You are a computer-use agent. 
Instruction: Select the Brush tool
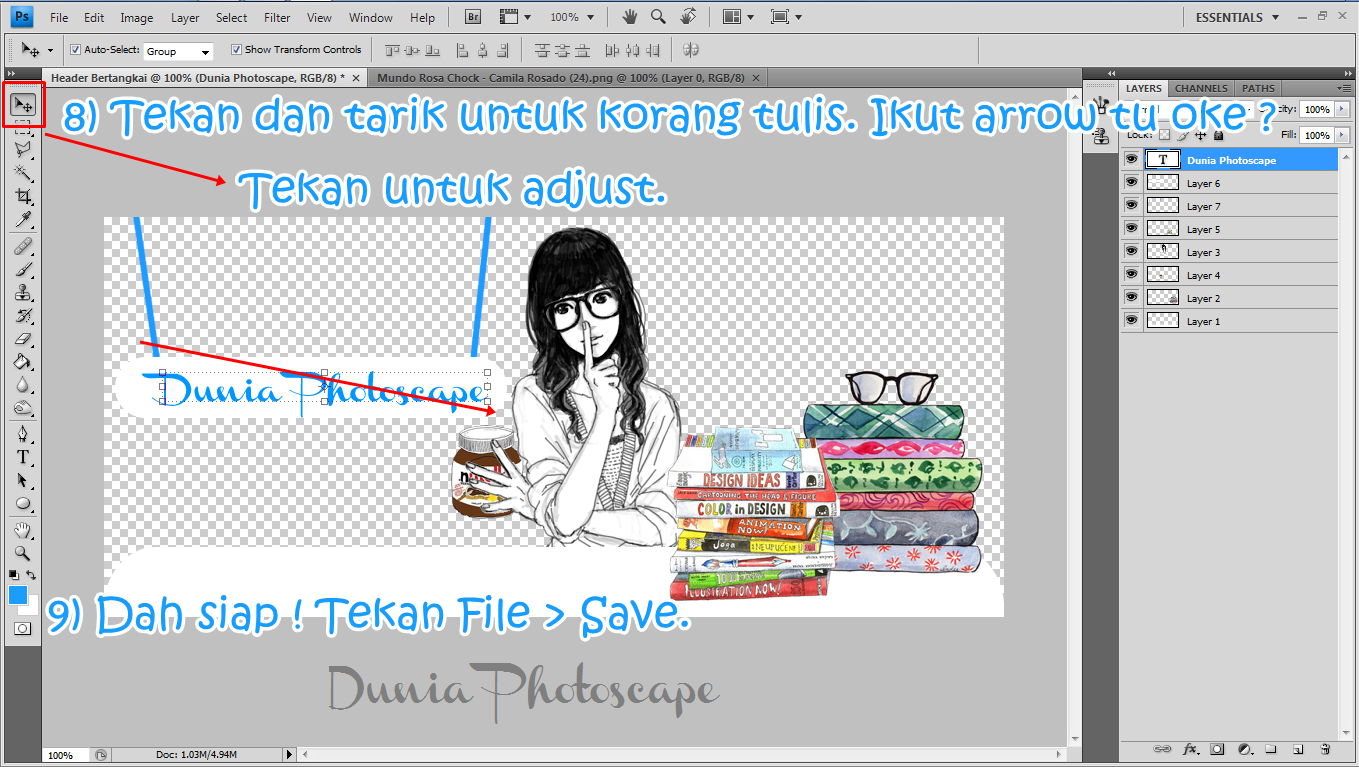pyautogui.click(x=24, y=269)
